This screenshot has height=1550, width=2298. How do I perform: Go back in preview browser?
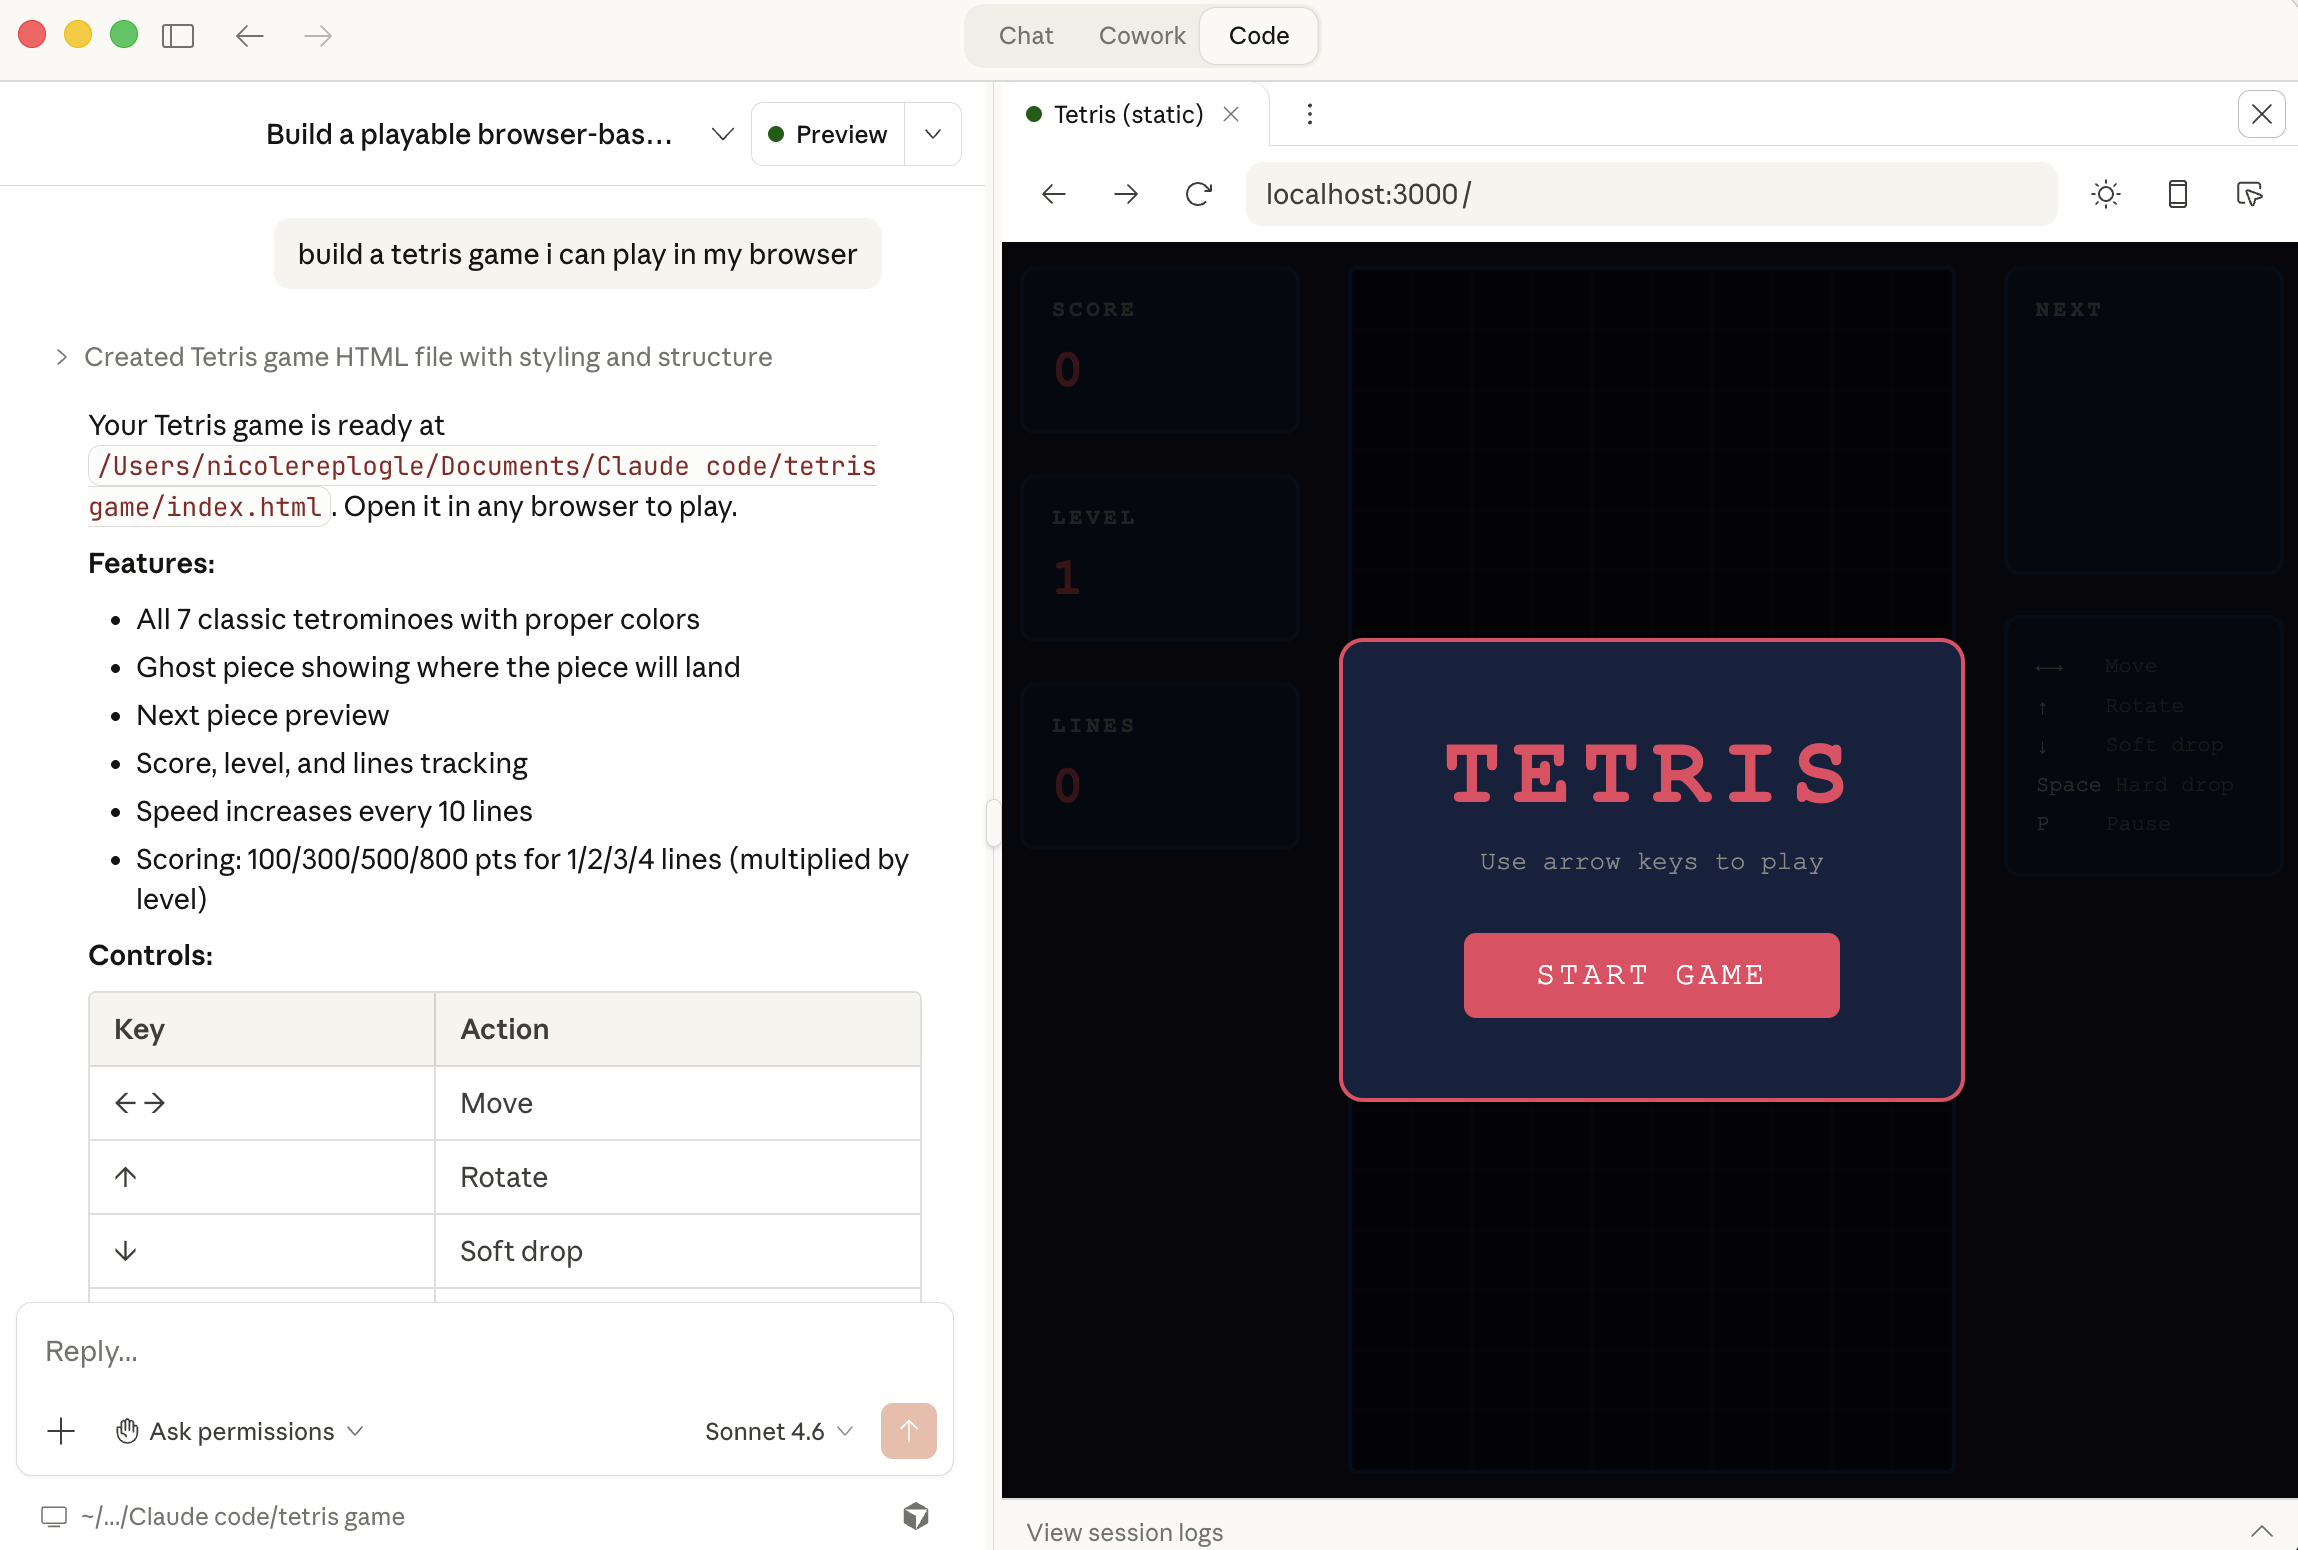pyautogui.click(x=1054, y=194)
